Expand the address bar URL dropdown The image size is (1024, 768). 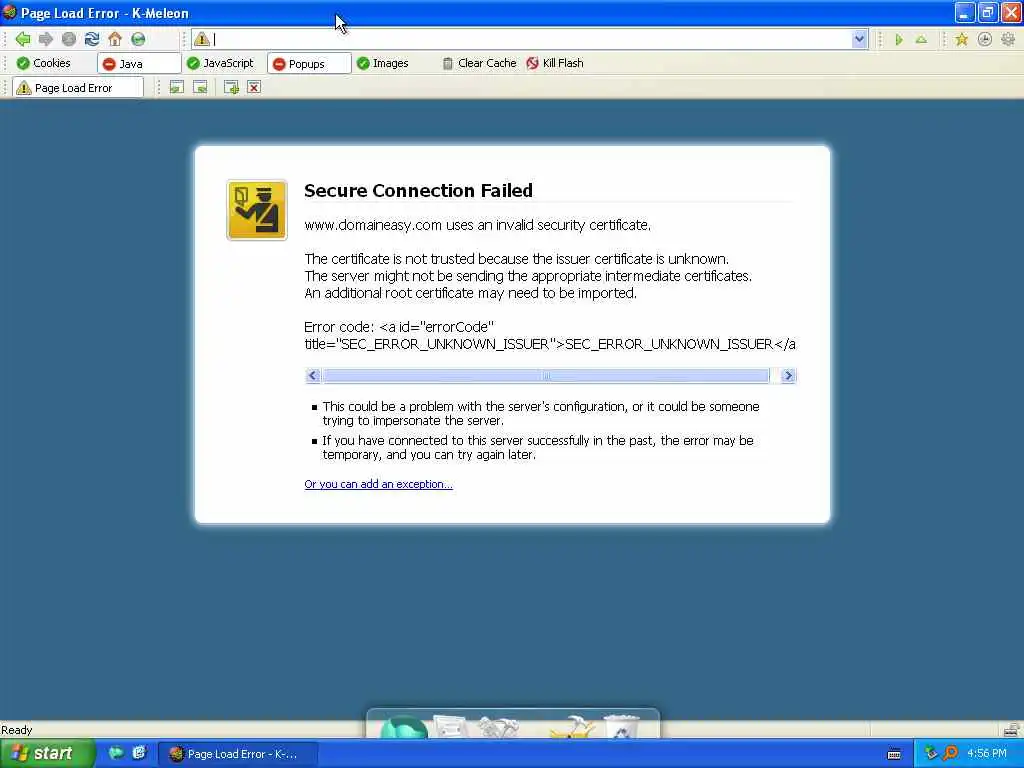tap(859, 39)
